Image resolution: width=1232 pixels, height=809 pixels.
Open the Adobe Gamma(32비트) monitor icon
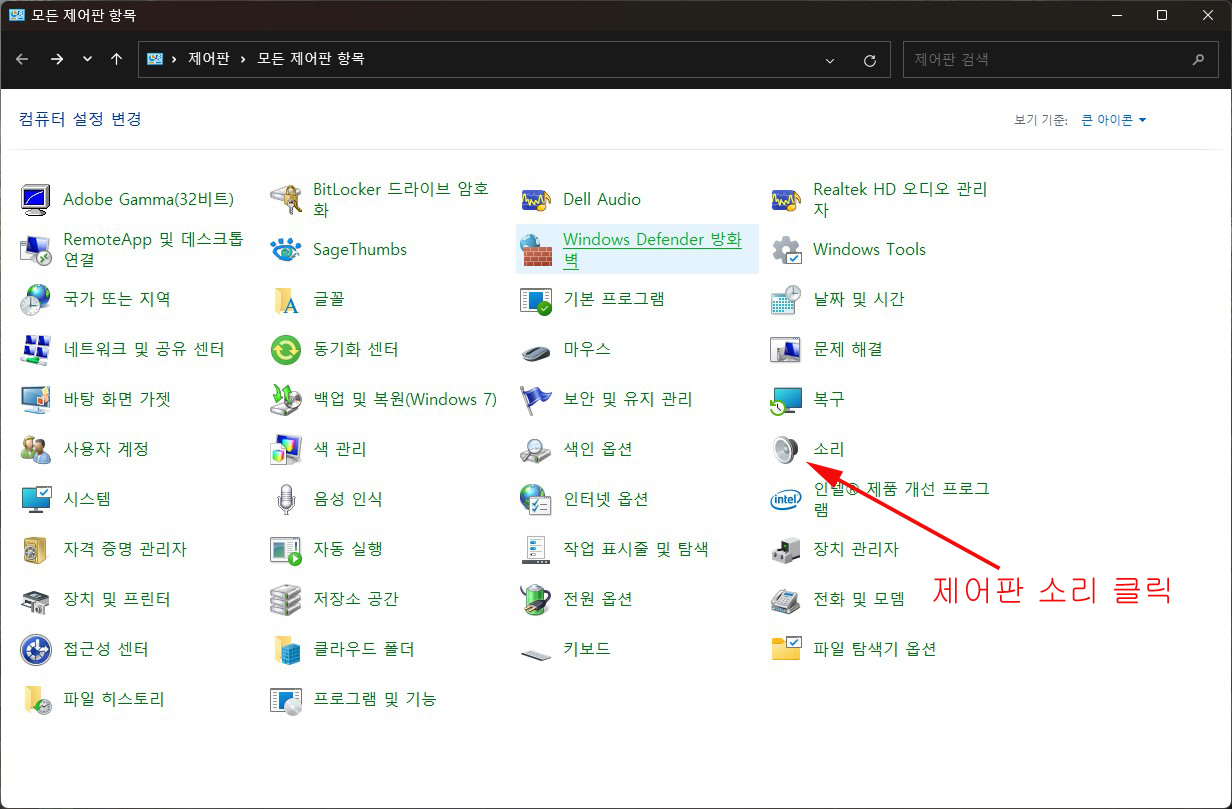(36, 199)
